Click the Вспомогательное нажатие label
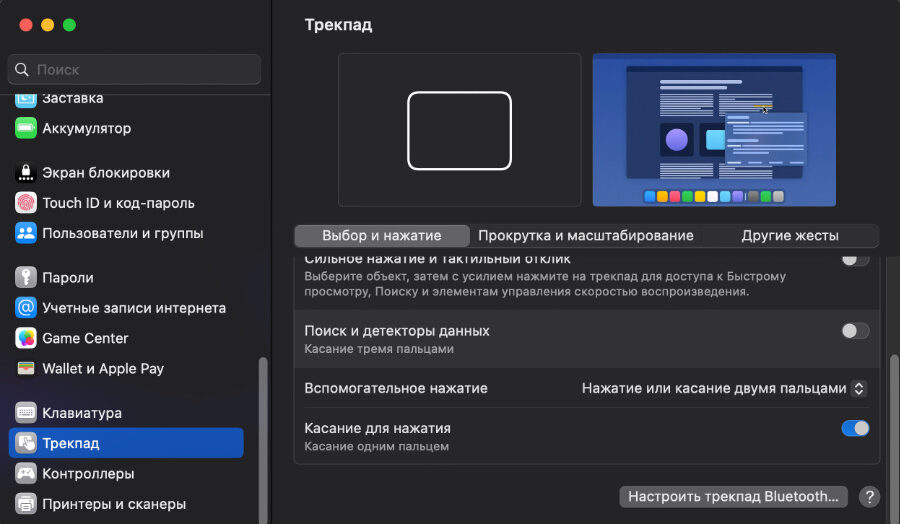Screen dimensions: 900x524 (395, 389)
